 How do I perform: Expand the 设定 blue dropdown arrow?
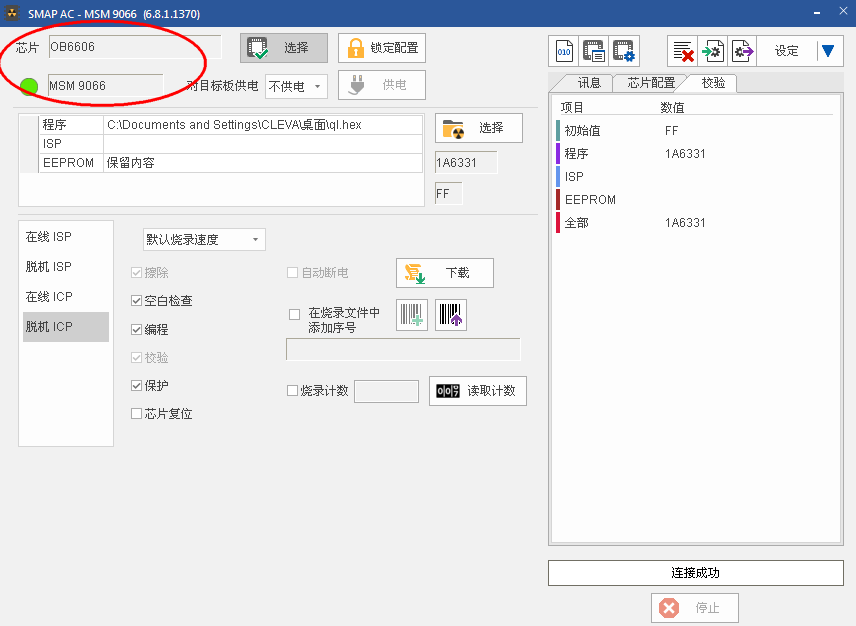tap(828, 51)
